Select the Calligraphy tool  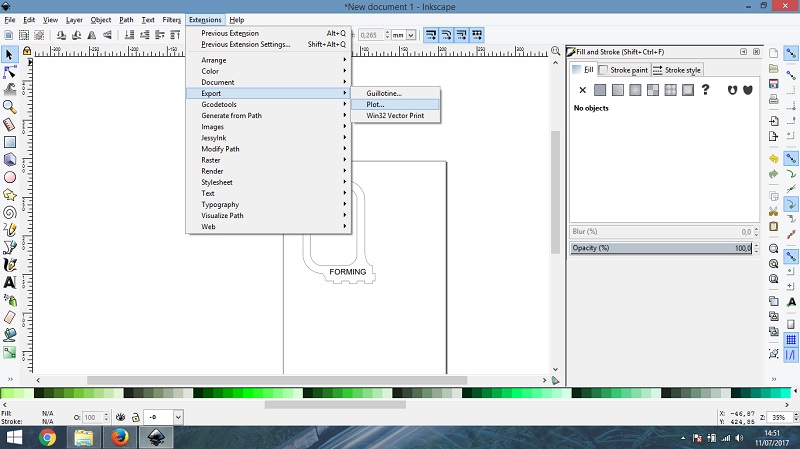(9, 265)
